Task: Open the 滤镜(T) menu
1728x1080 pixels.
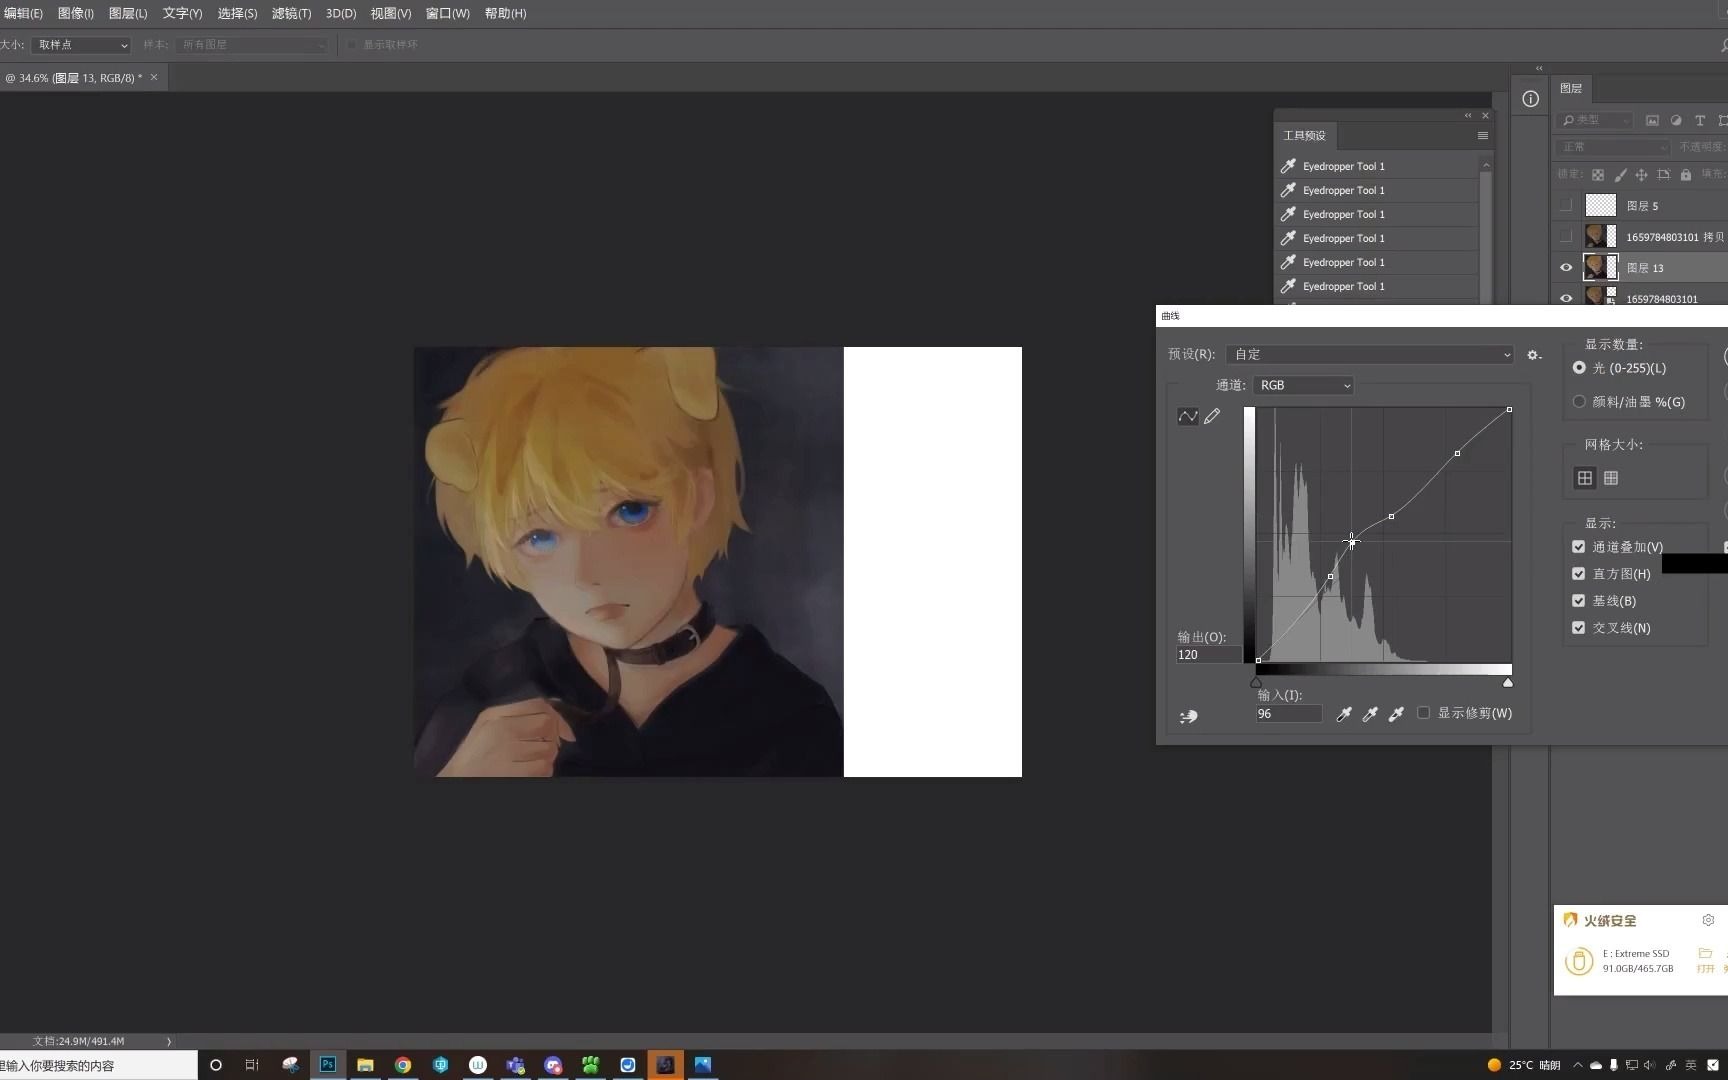Action: tap(291, 13)
